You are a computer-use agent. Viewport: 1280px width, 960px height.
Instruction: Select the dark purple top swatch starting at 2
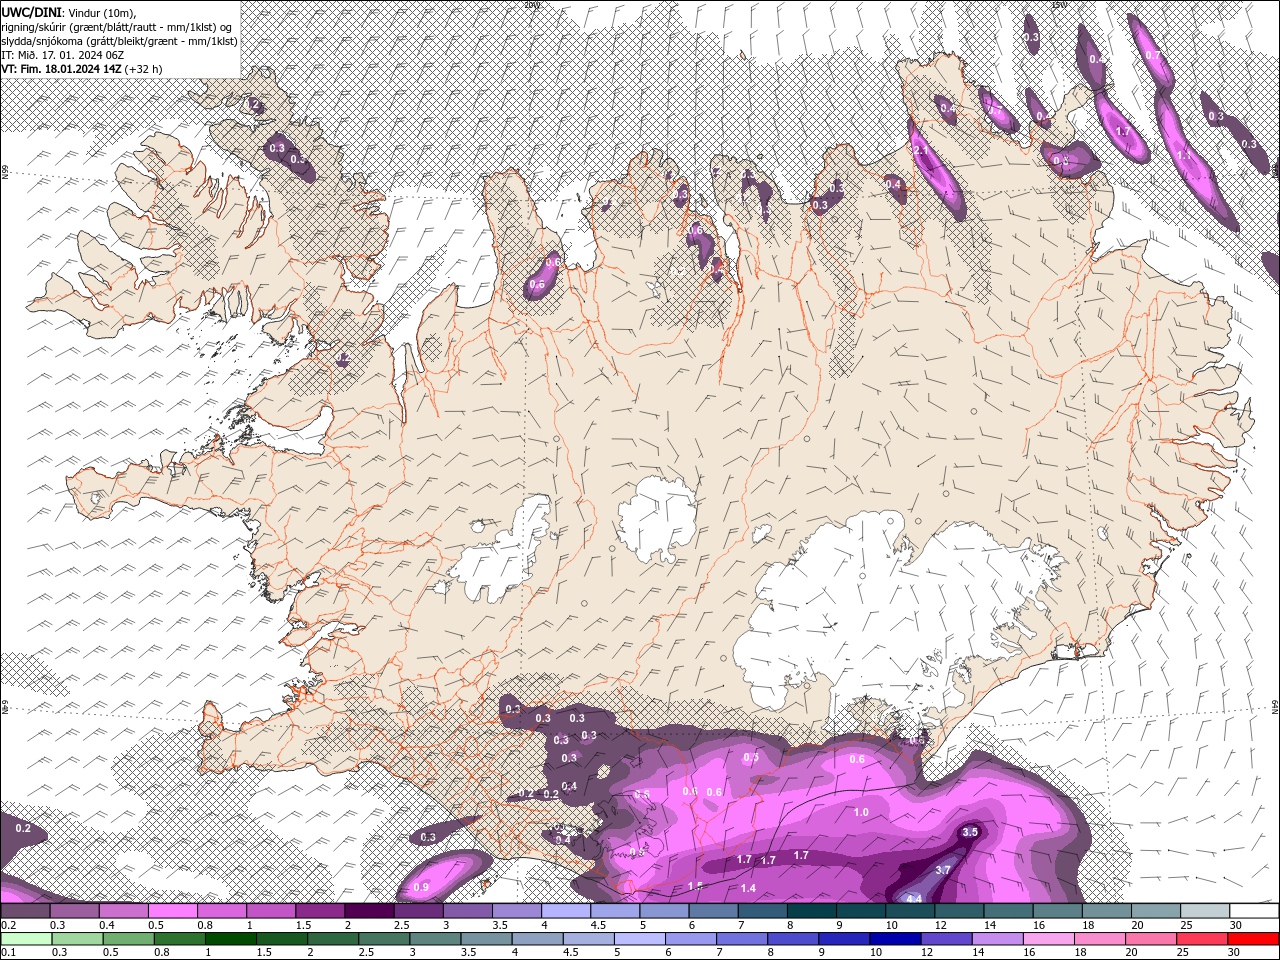click(x=369, y=911)
